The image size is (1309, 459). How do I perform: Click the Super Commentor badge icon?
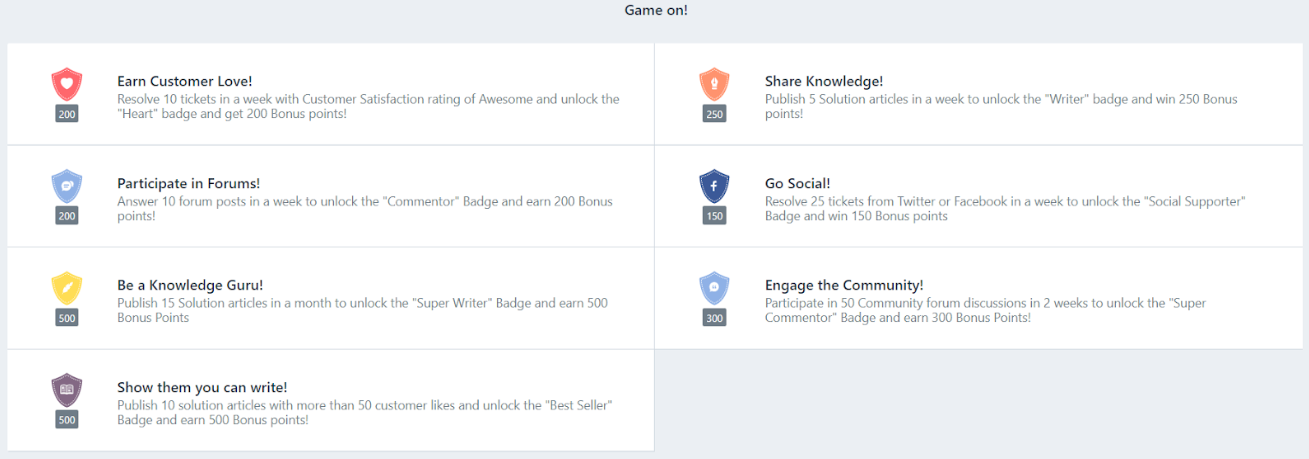pyautogui.click(x=714, y=288)
